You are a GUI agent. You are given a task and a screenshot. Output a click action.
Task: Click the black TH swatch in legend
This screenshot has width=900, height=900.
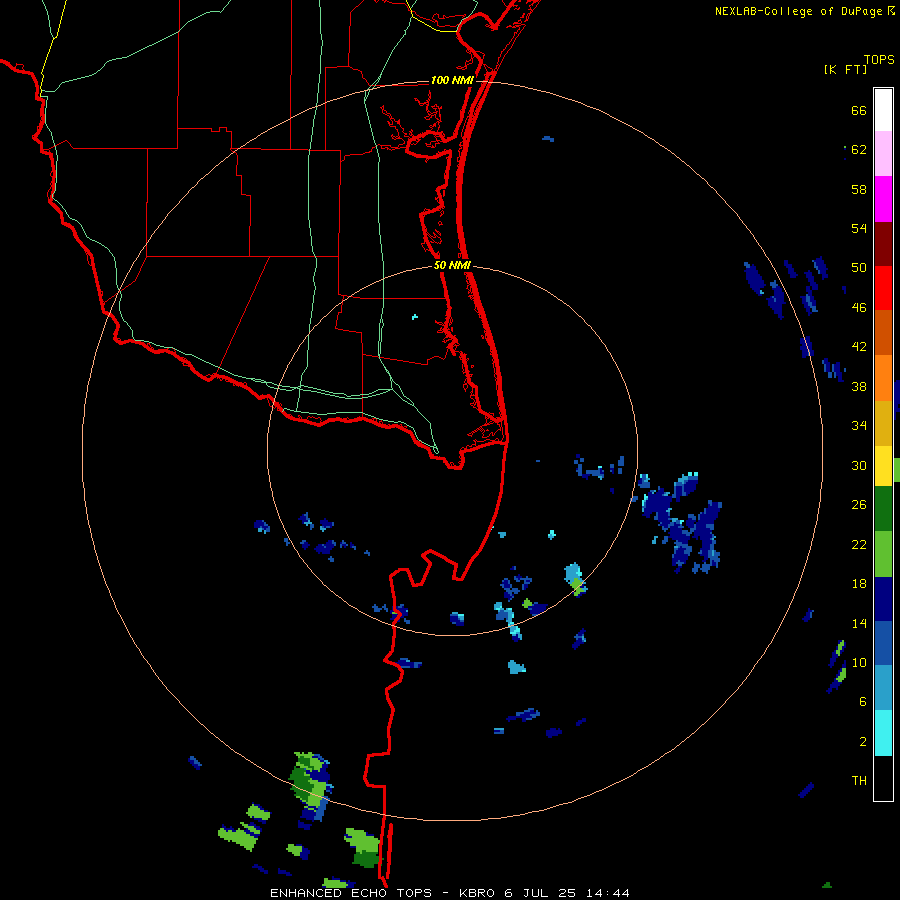[883, 778]
